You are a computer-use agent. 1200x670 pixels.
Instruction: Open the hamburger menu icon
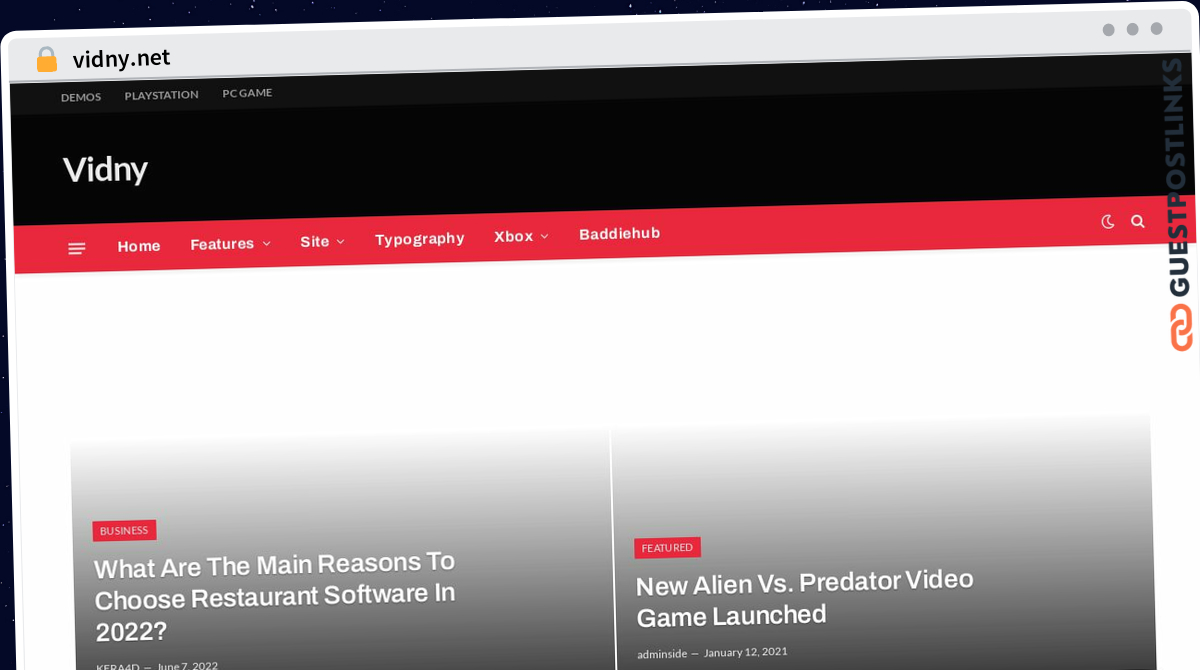click(x=77, y=248)
